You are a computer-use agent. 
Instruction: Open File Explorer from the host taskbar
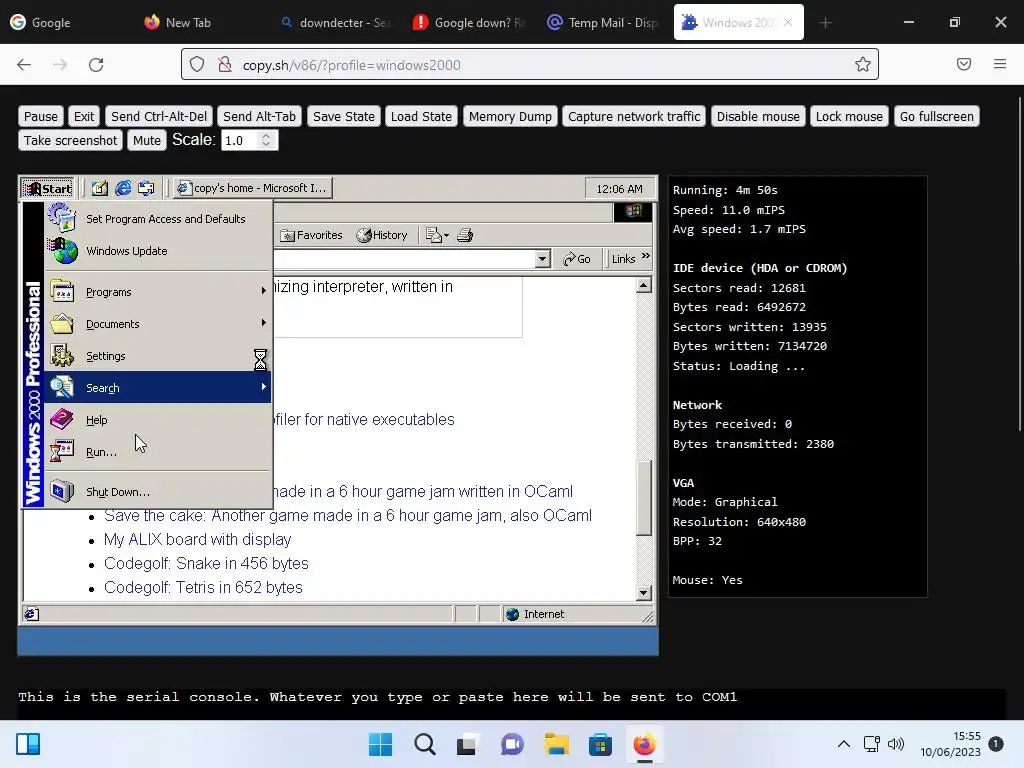pos(556,744)
